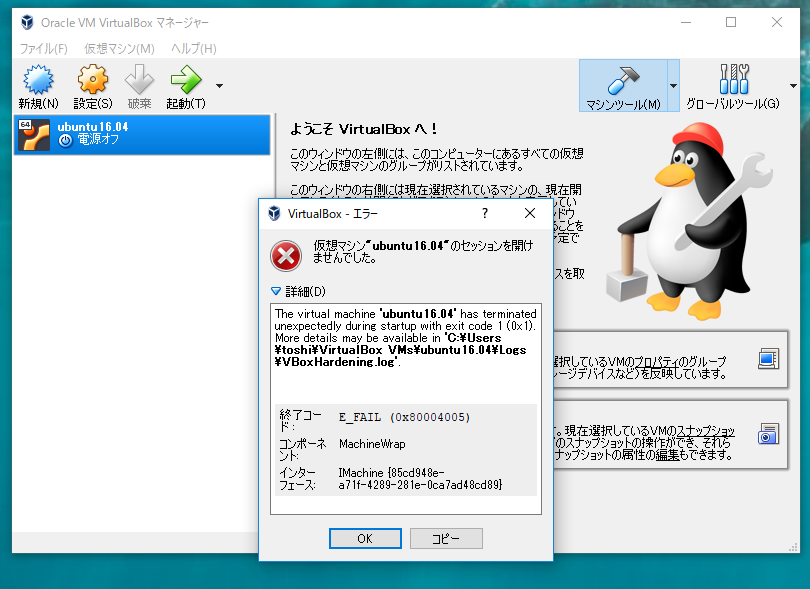Click the resize grip at window corner
The height and width of the screenshot is (589, 810).
pyautogui.click(x=793, y=548)
